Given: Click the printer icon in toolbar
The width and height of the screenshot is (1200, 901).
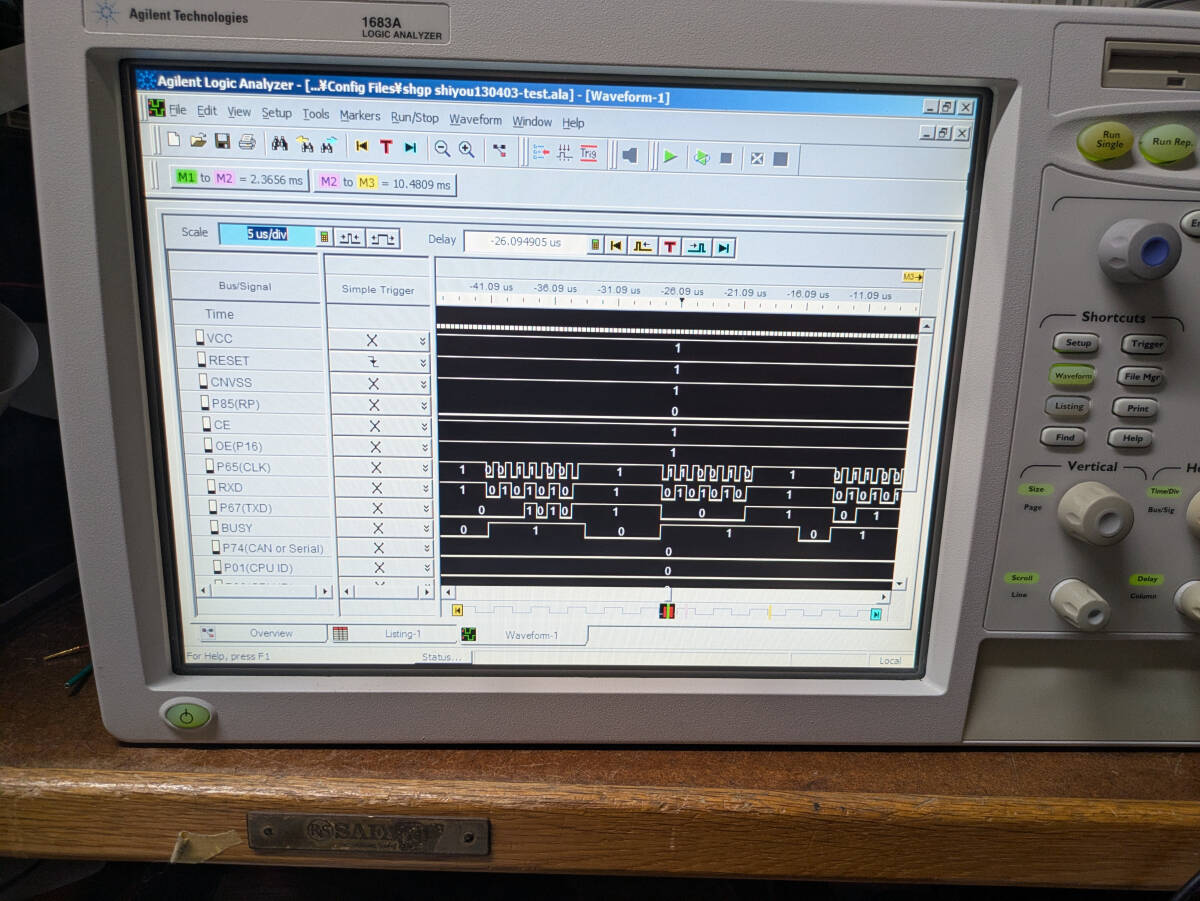Looking at the screenshot, I should tap(246, 143).
